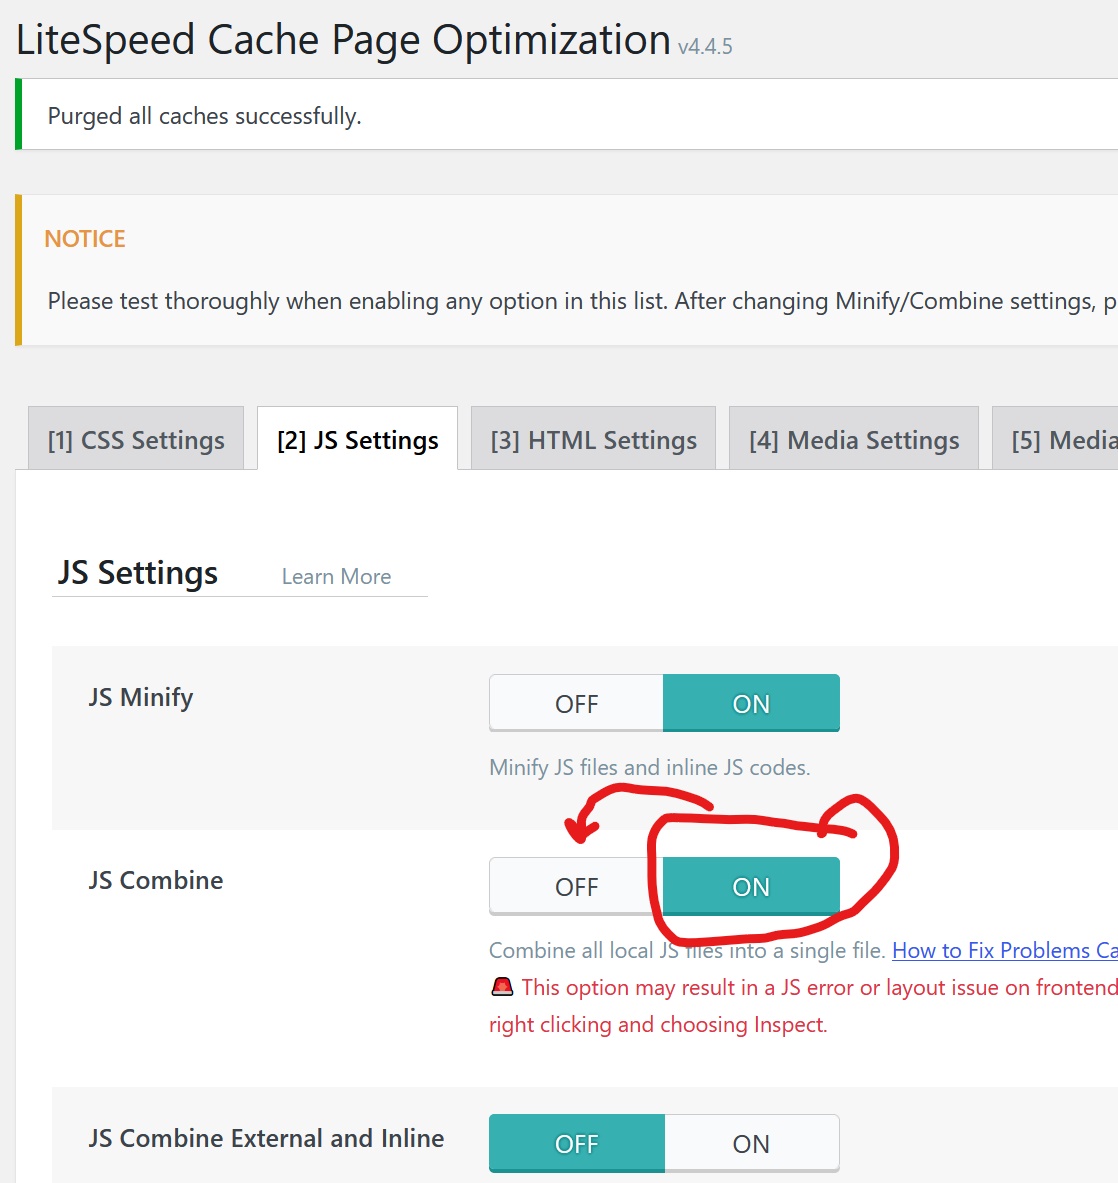
Task: Click the red siren warning icon
Action: [501, 986]
